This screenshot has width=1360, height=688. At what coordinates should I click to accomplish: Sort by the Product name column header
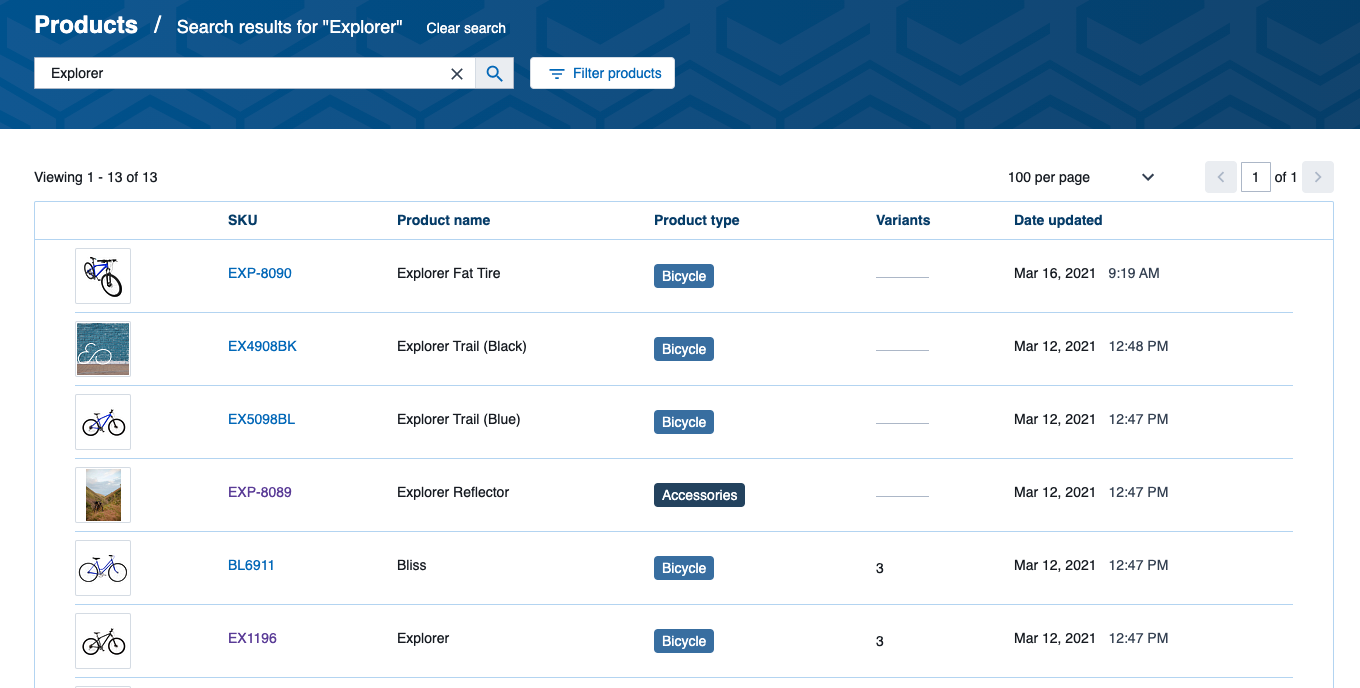pos(443,220)
